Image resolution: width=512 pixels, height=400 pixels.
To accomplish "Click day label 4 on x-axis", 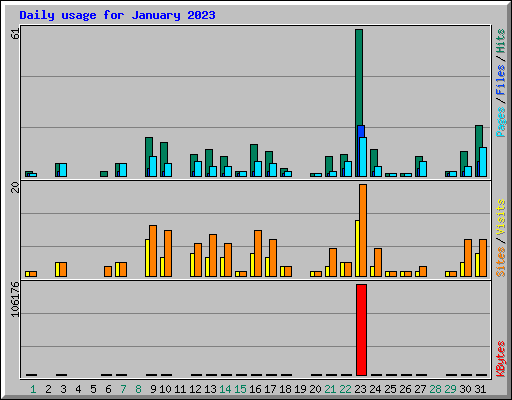I will tap(78, 389).
